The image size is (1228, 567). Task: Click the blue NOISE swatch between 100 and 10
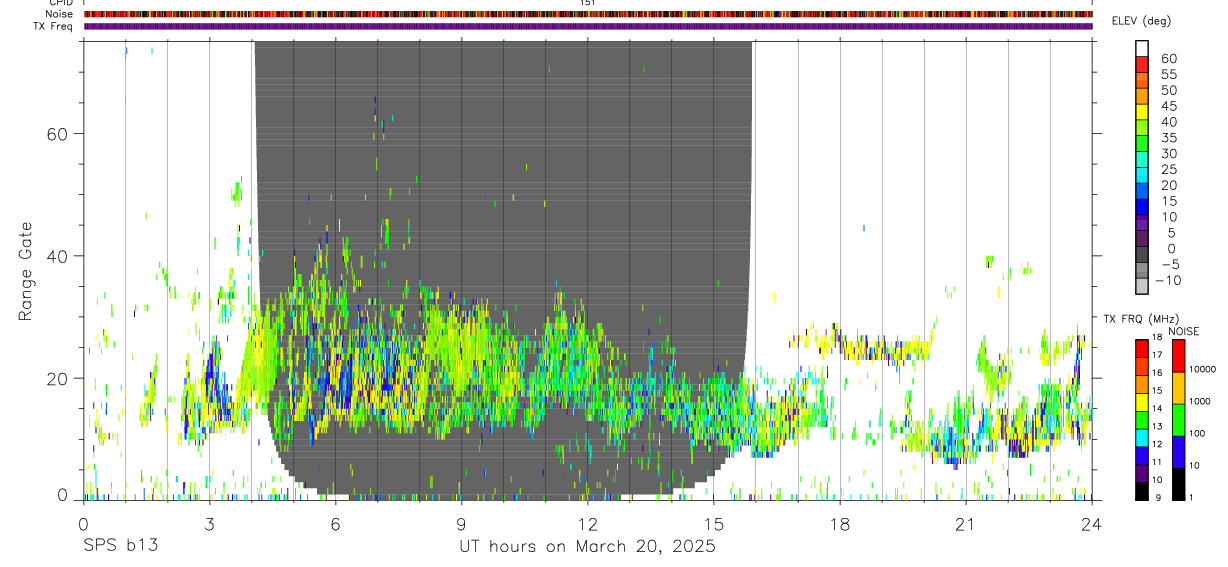click(1178, 452)
